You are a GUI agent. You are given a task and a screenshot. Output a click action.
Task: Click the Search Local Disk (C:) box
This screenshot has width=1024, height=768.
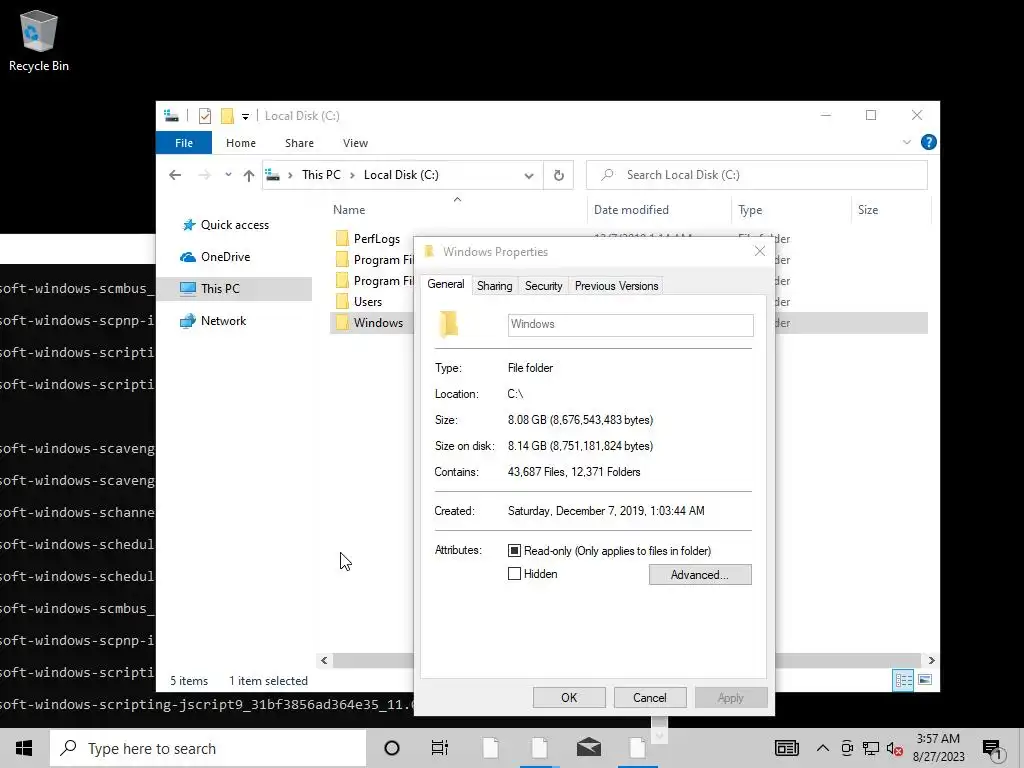click(x=756, y=175)
